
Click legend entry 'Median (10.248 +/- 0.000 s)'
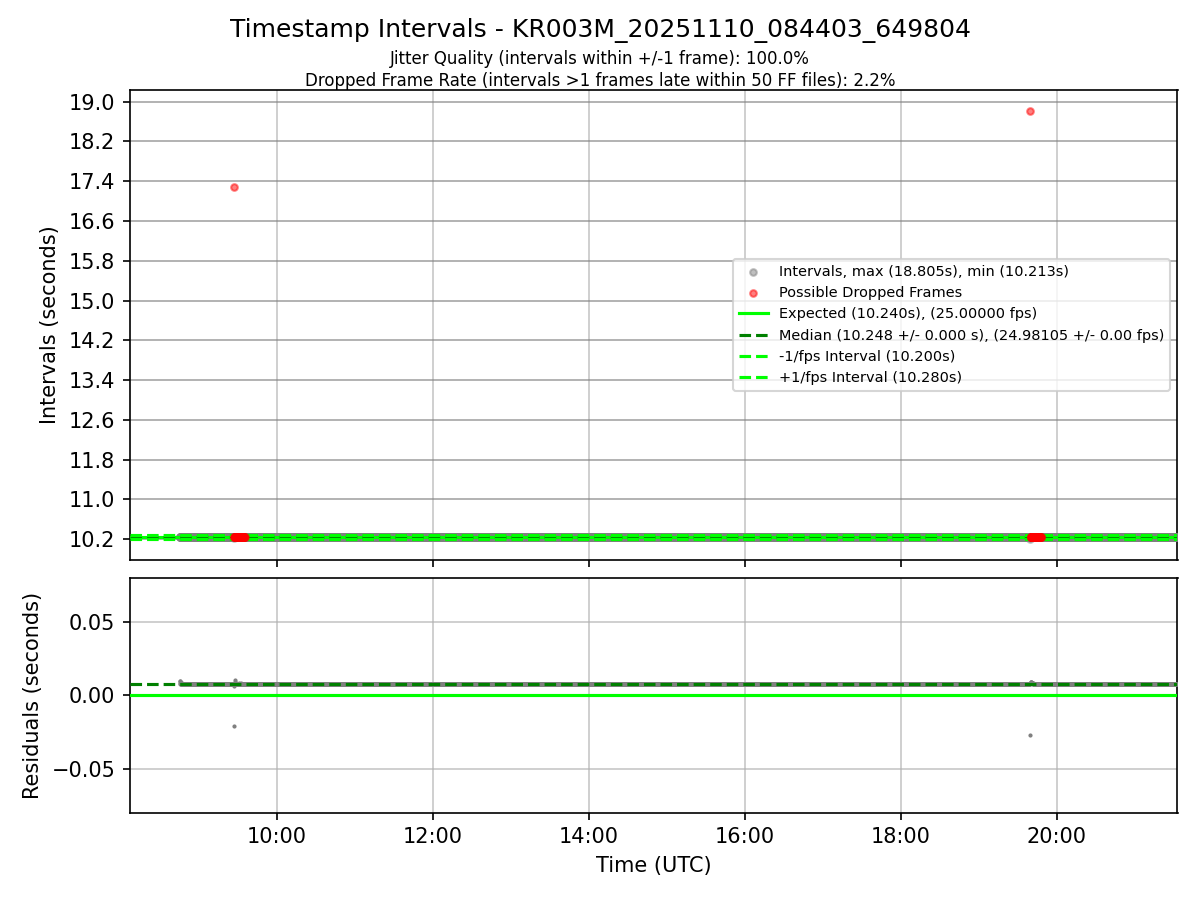(x=971, y=335)
